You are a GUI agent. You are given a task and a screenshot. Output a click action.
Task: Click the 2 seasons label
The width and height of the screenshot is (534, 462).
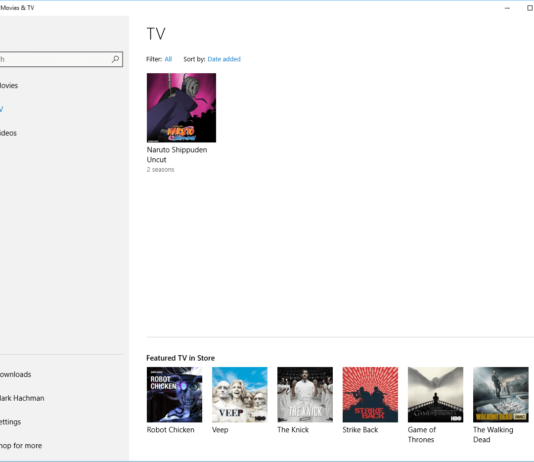[x=160, y=170]
